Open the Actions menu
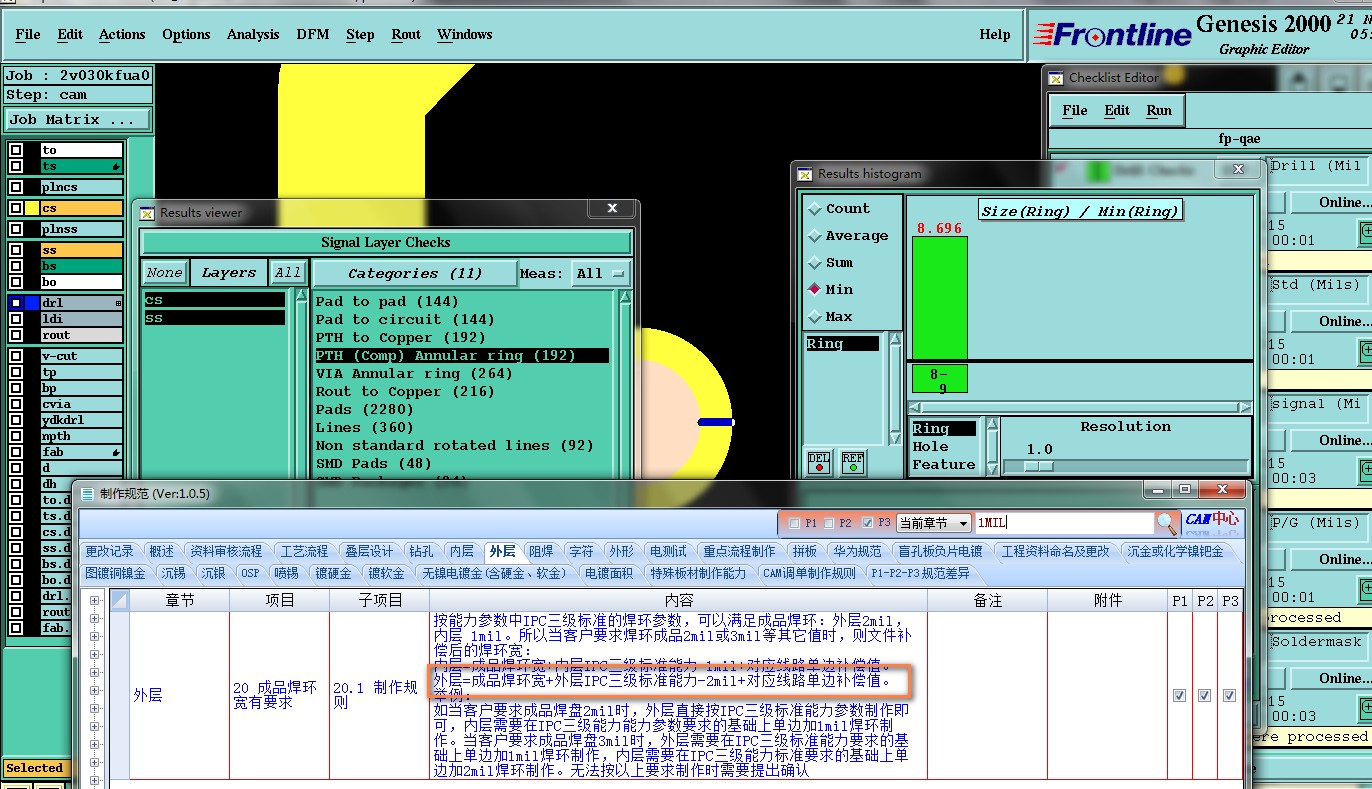 [122, 34]
